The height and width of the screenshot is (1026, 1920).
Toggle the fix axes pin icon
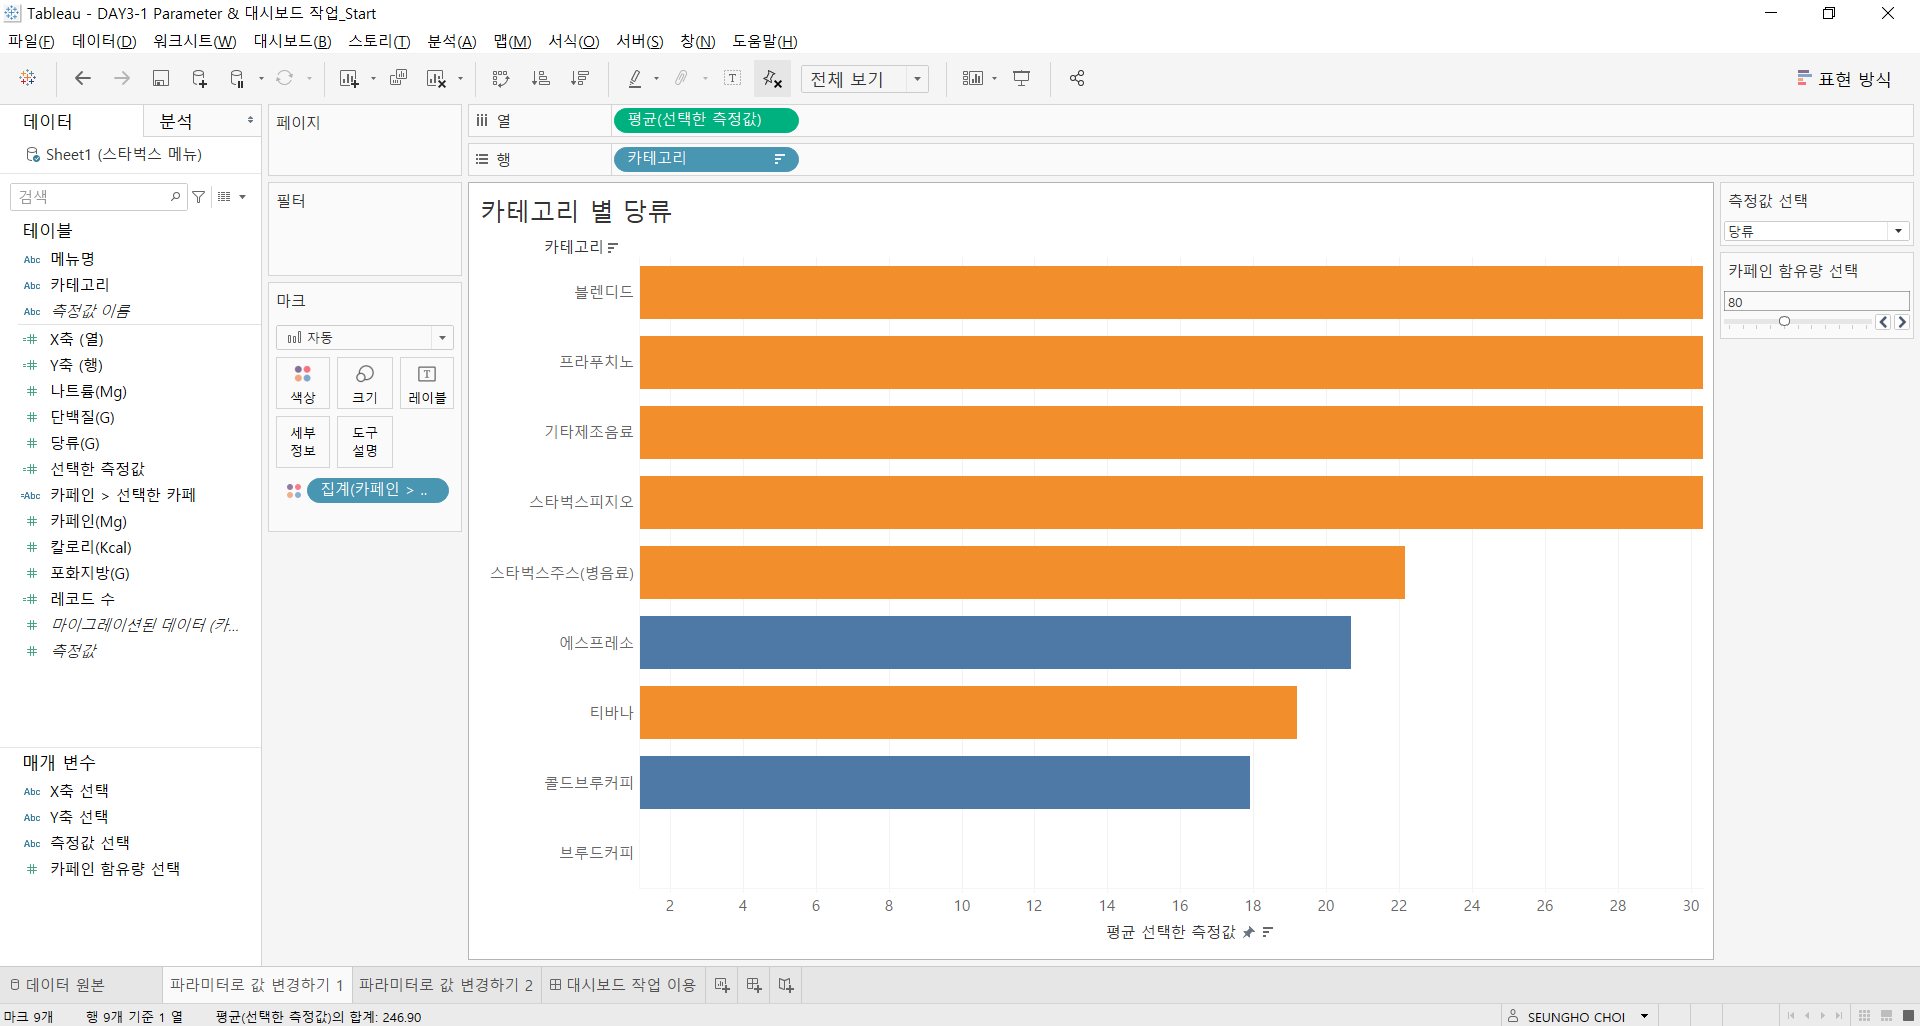click(772, 78)
